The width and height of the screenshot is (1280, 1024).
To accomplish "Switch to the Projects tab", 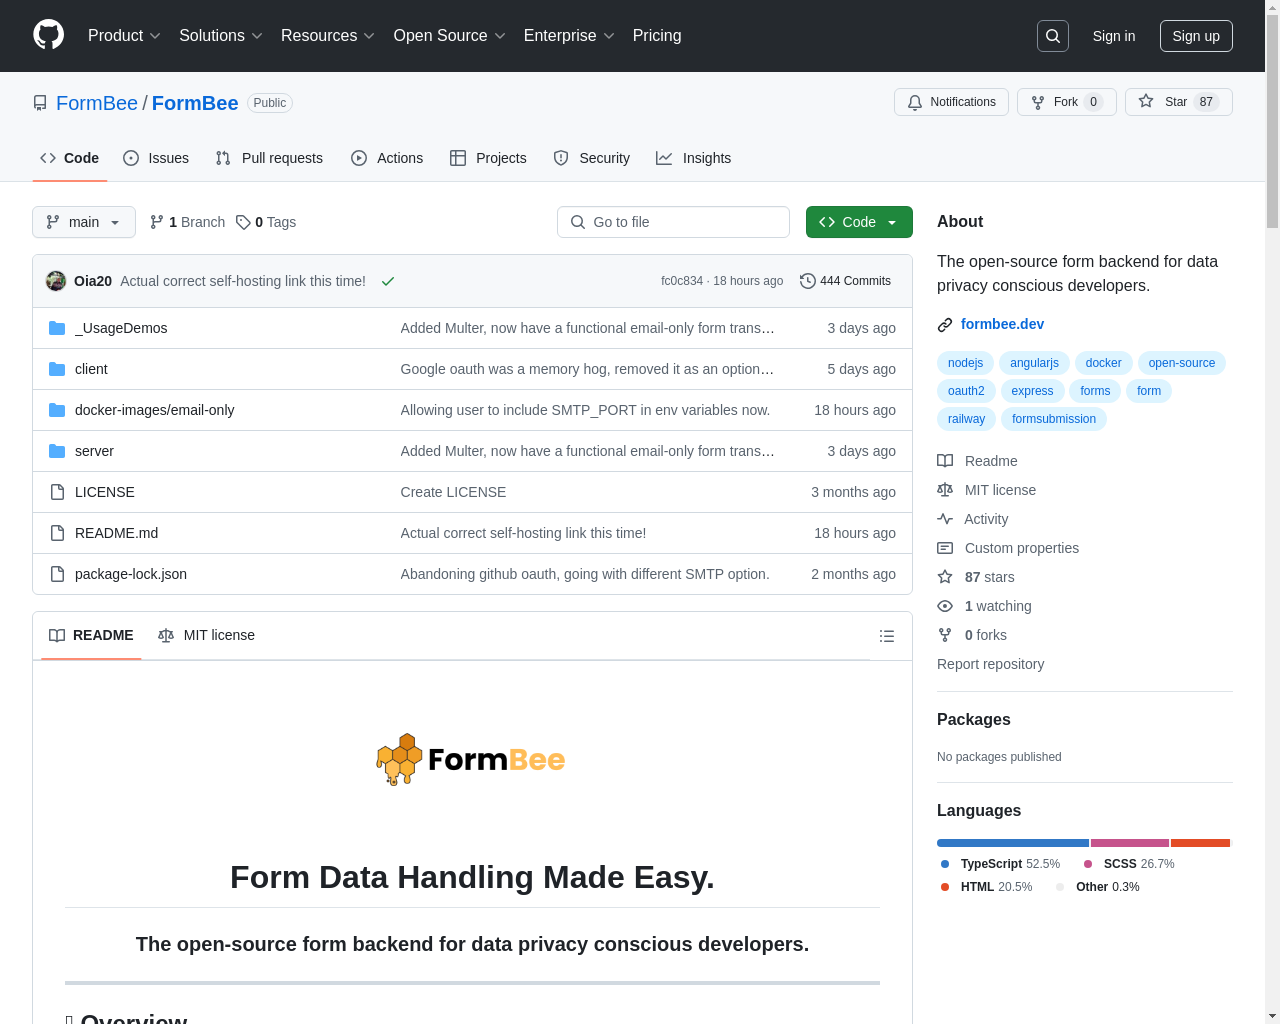I will pos(488,158).
